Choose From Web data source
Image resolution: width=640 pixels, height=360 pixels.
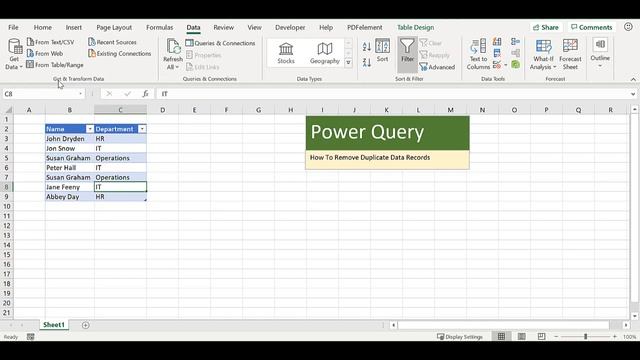(x=45, y=53)
